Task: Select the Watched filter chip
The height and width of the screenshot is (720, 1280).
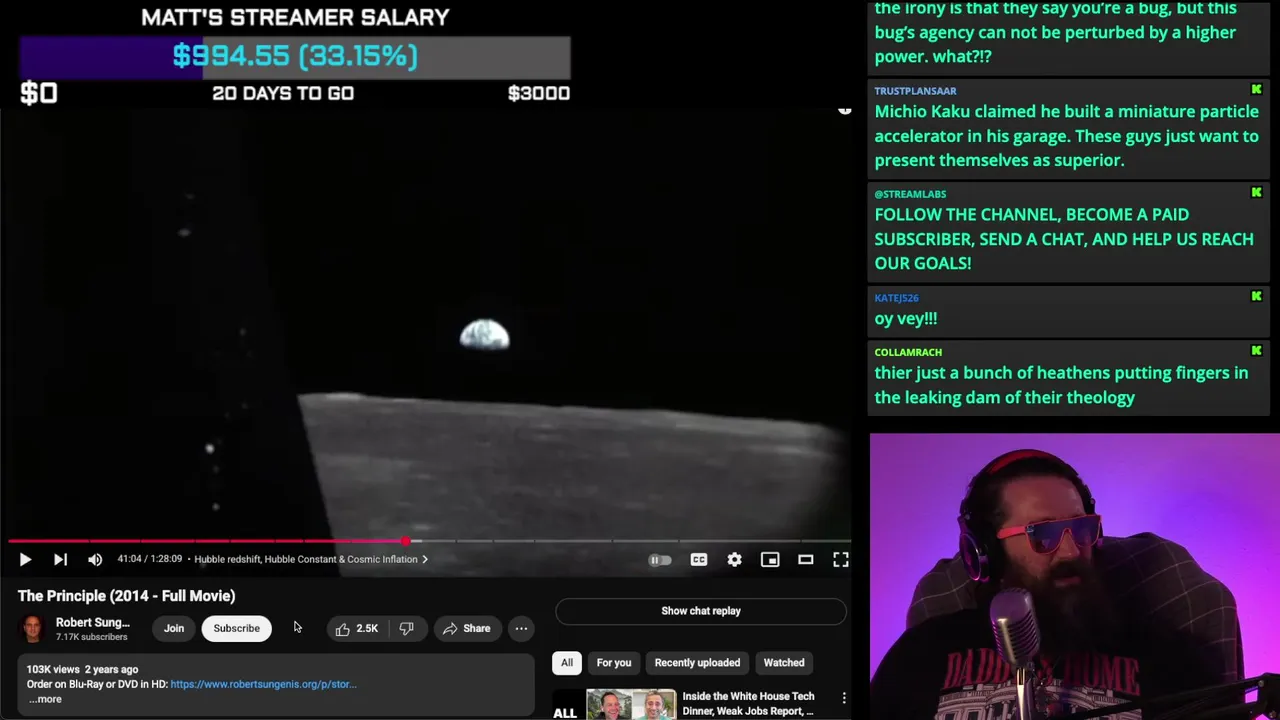Action: (784, 663)
